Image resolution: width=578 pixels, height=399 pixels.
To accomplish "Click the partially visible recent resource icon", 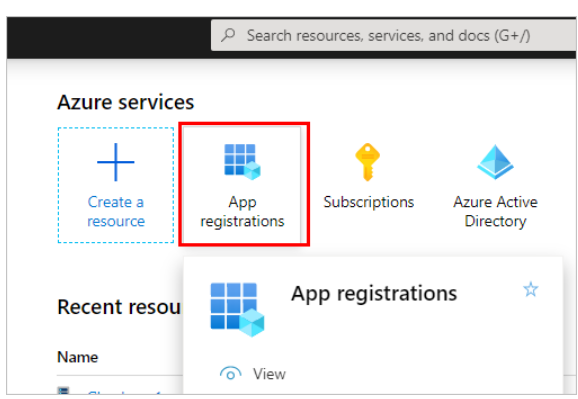I will click(63, 391).
